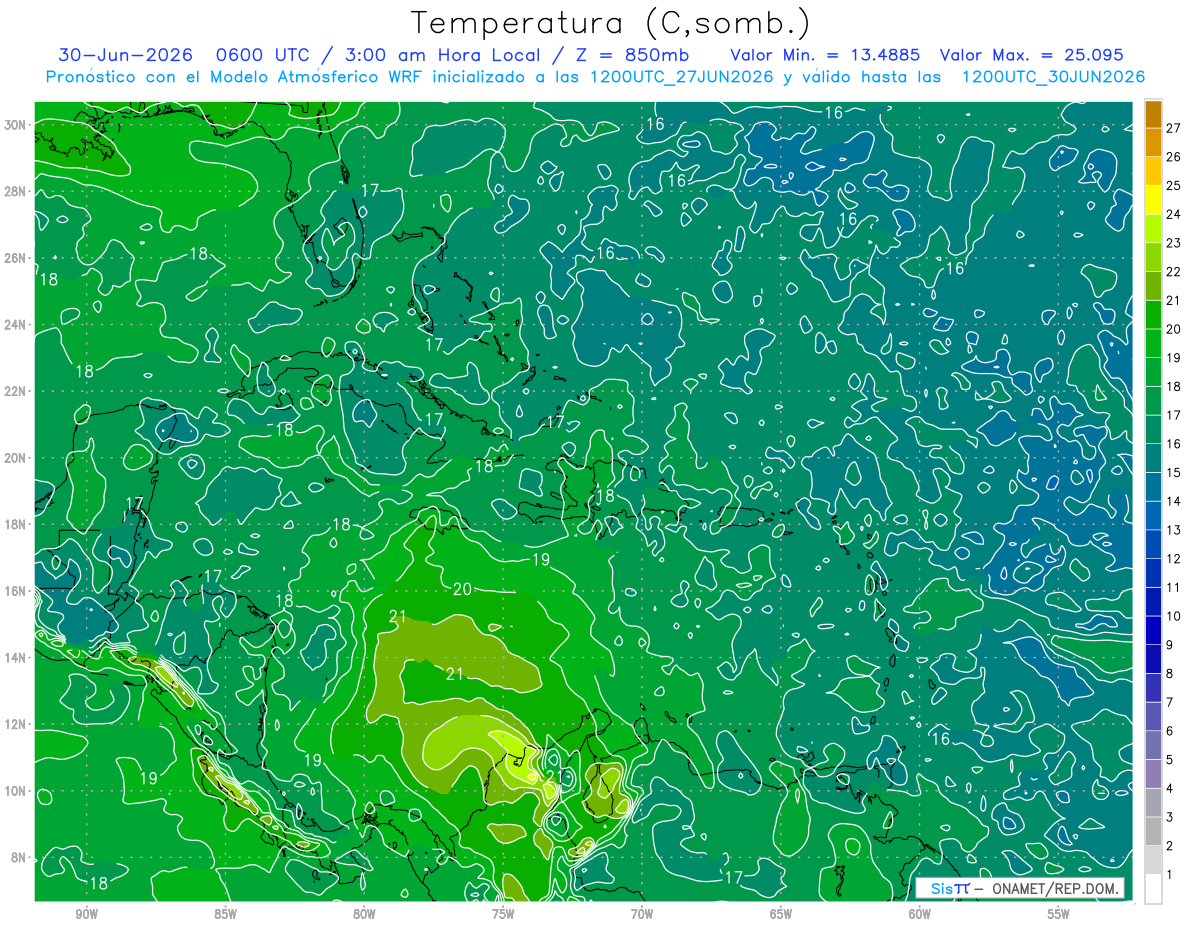The image size is (1200, 927).
Task: Click the '70W' longitude axis label
Action: pos(642,914)
